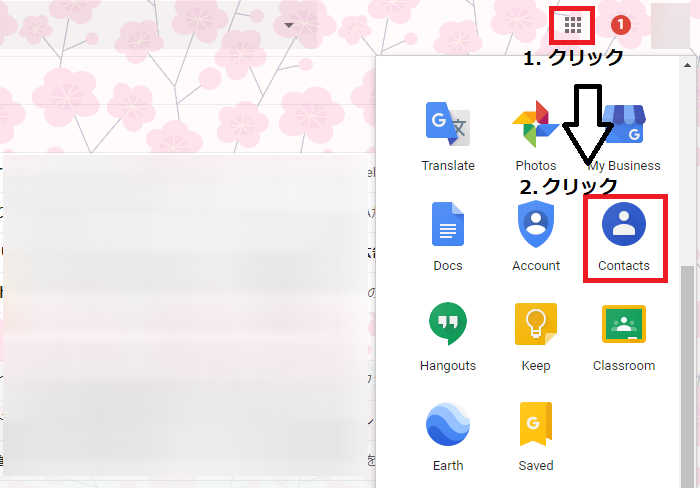
Task: Open Google Translate app
Action: pyautogui.click(x=448, y=136)
